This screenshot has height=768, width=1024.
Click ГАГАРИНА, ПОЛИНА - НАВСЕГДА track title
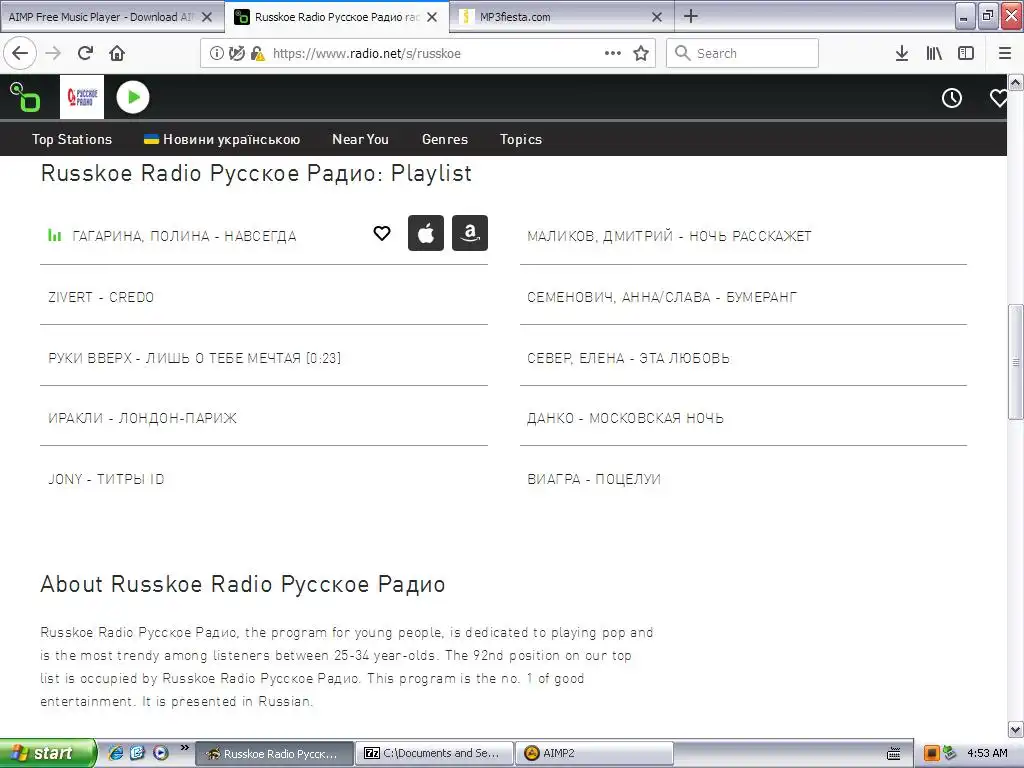click(184, 236)
